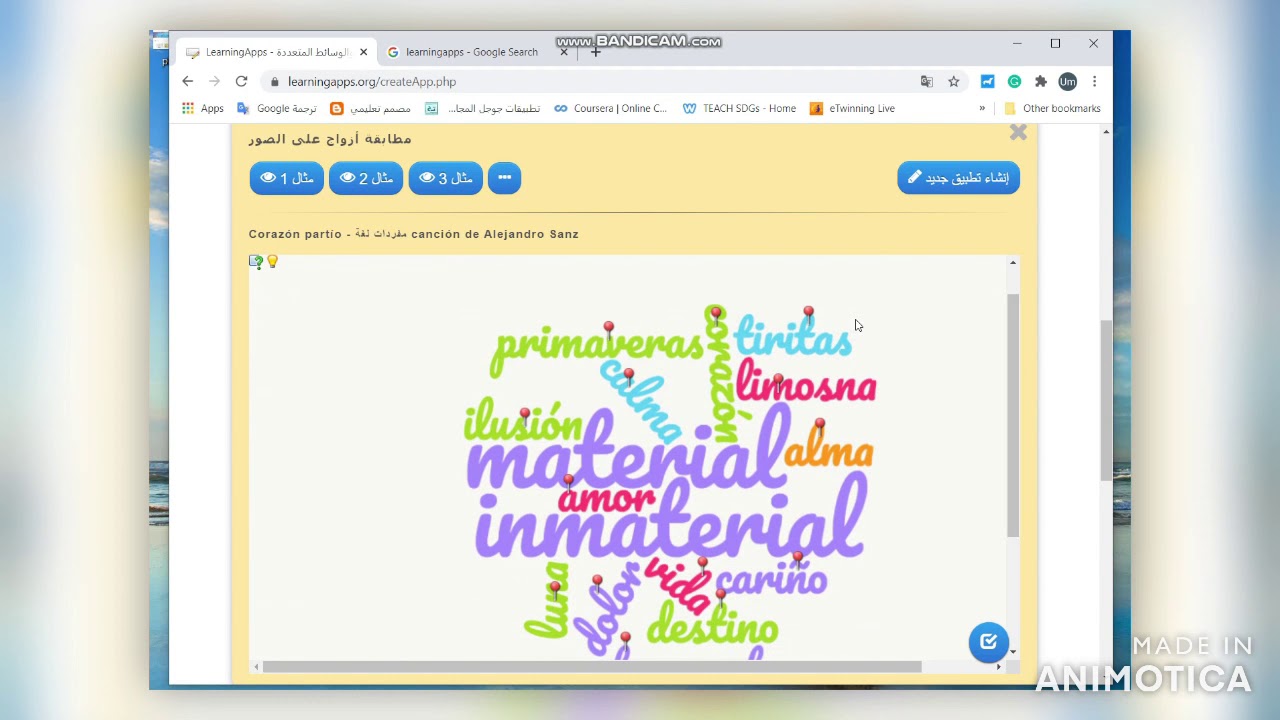Click the preview scrollbar down arrow
Image resolution: width=1280 pixels, height=720 pixels.
point(1013,652)
